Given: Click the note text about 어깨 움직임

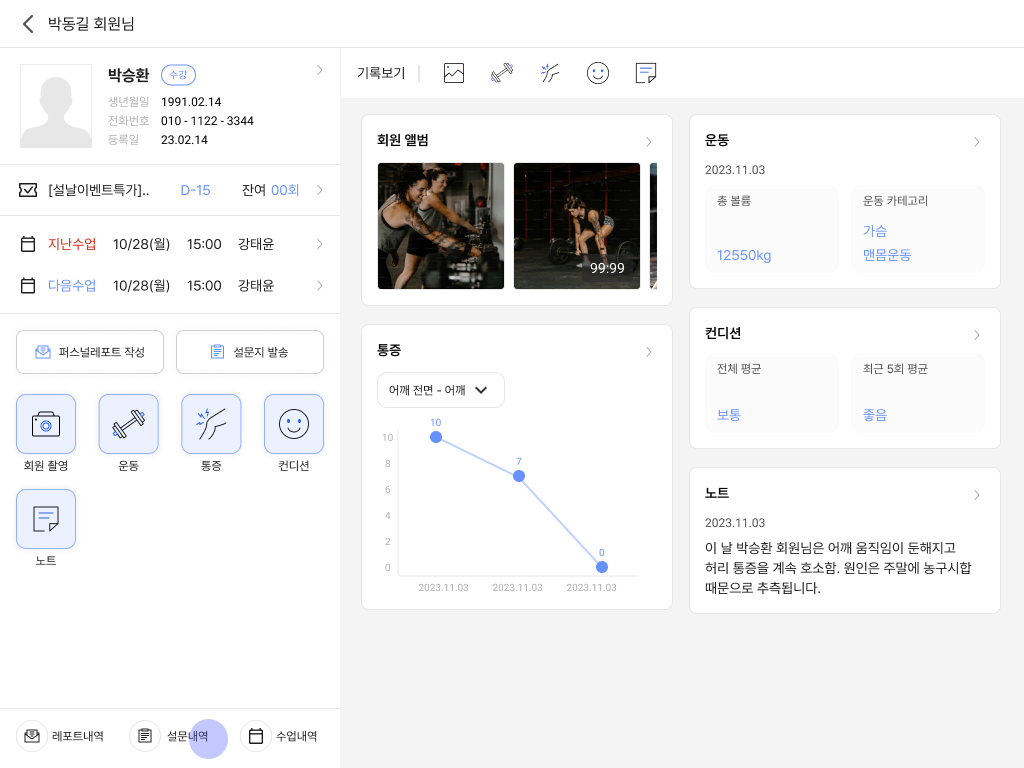Looking at the screenshot, I should coord(838,568).
